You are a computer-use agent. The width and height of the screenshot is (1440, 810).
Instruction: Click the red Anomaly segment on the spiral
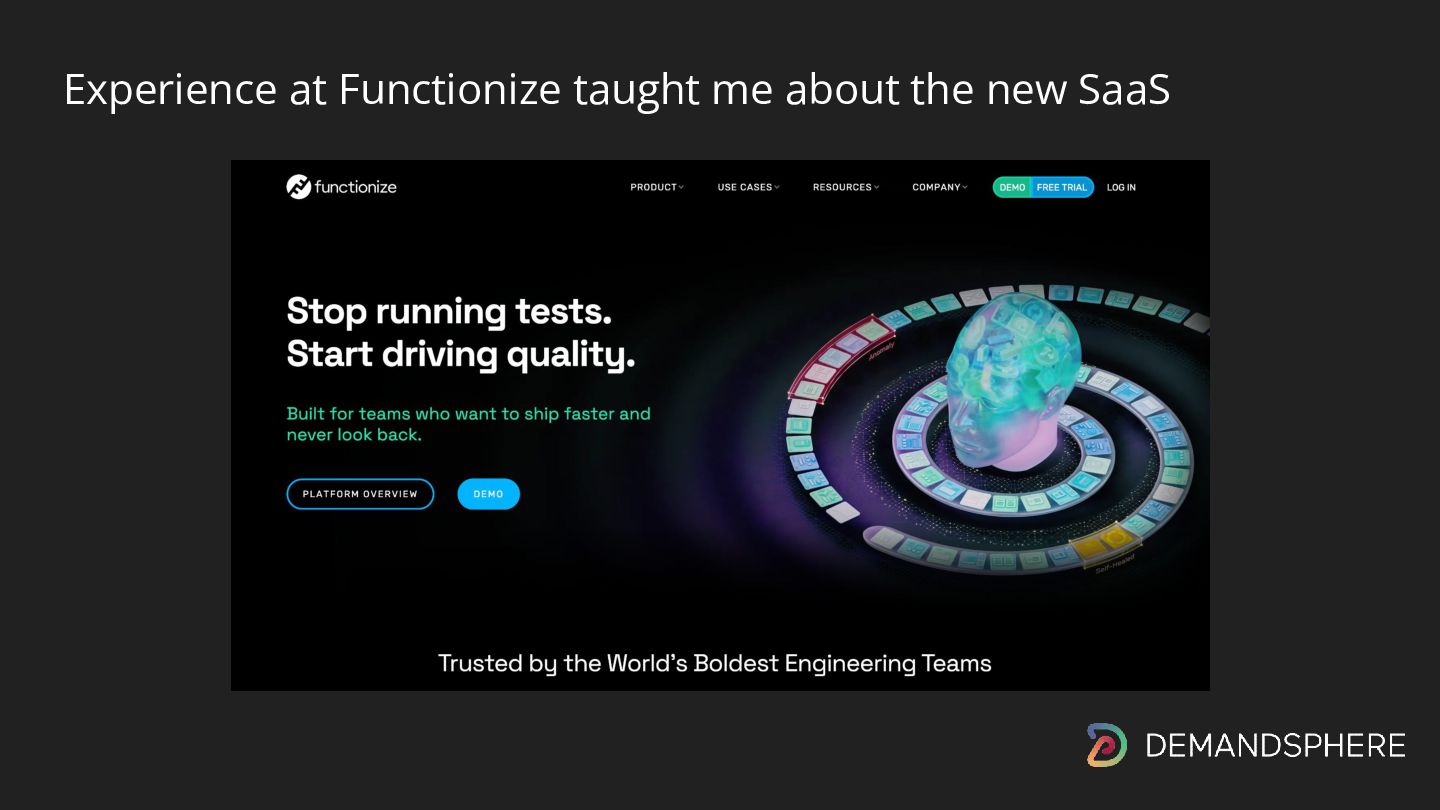pyautogui.click(x=840, y=357)
